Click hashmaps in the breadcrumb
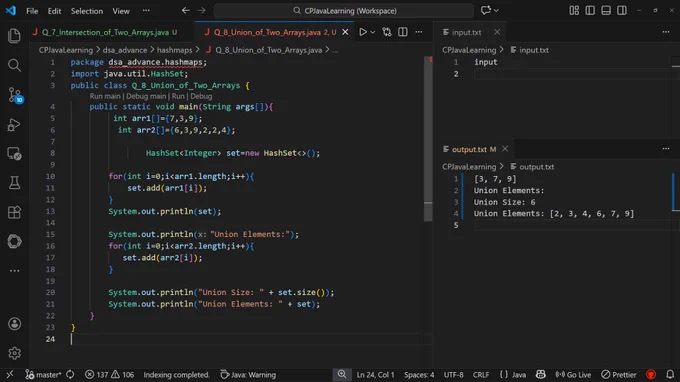This screenshot has height=382, width=680. (174, 50)
